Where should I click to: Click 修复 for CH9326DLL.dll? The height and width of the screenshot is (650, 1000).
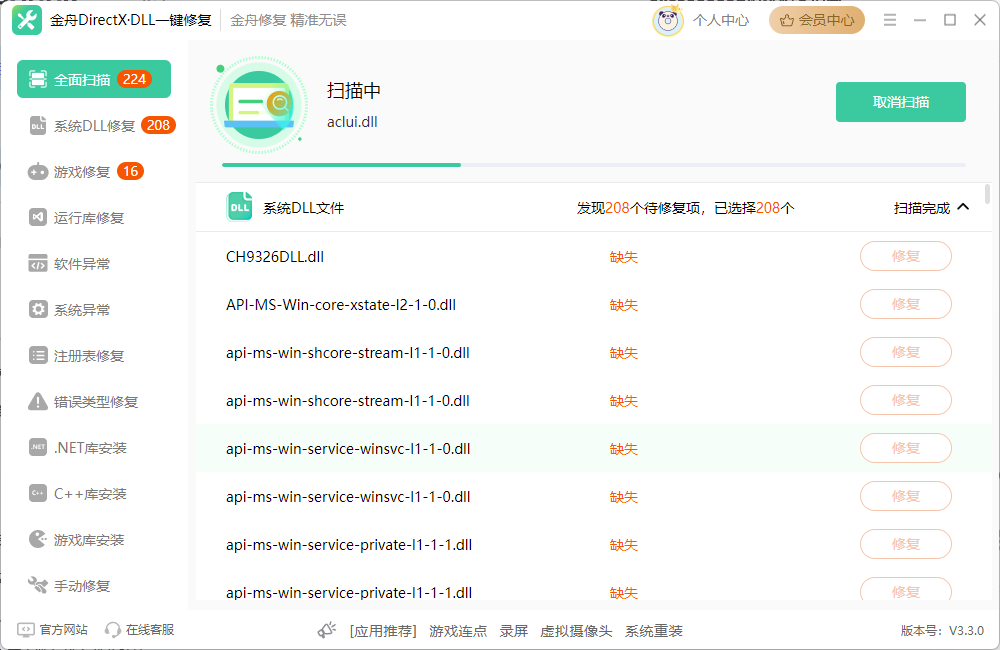click(906, 256)
